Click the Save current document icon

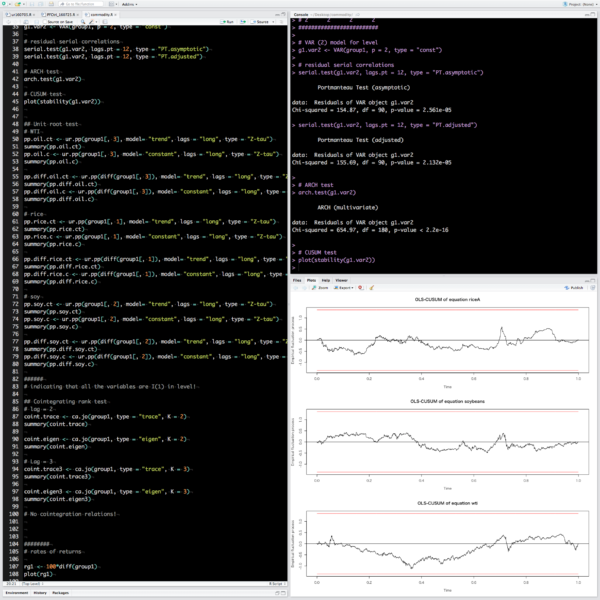point(32,4)
